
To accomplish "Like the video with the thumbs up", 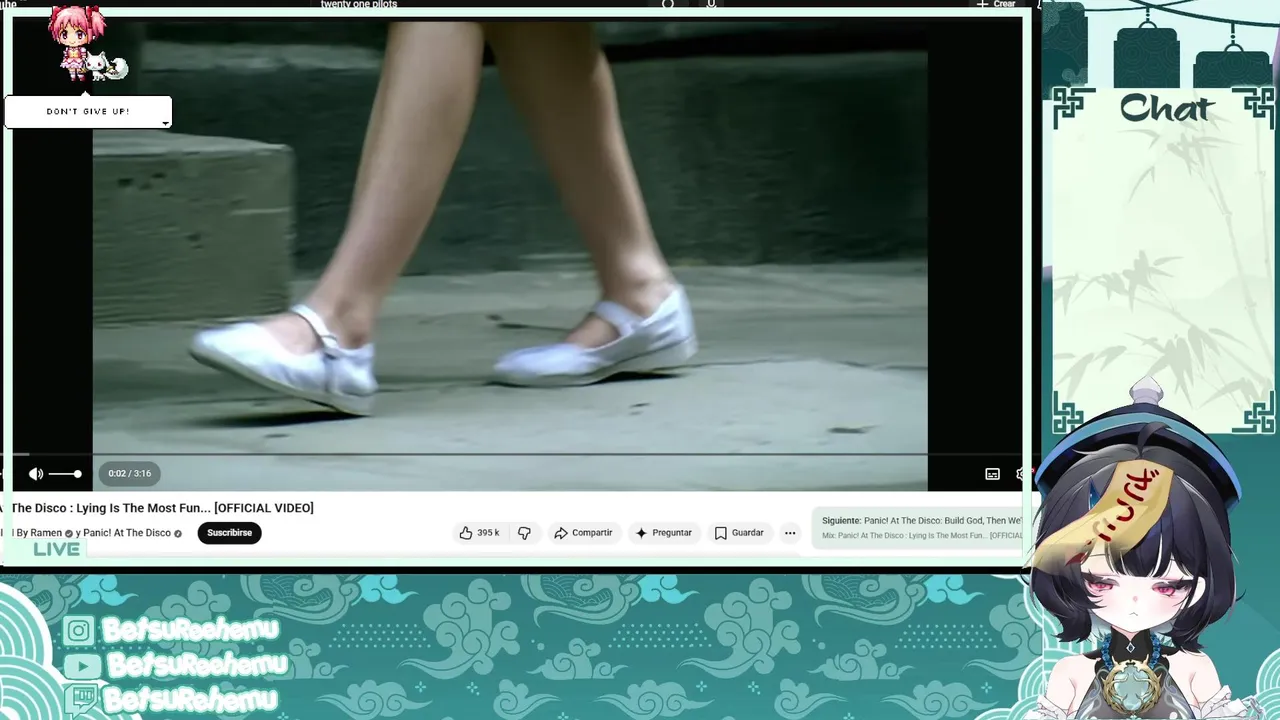I will pos(479,533).
